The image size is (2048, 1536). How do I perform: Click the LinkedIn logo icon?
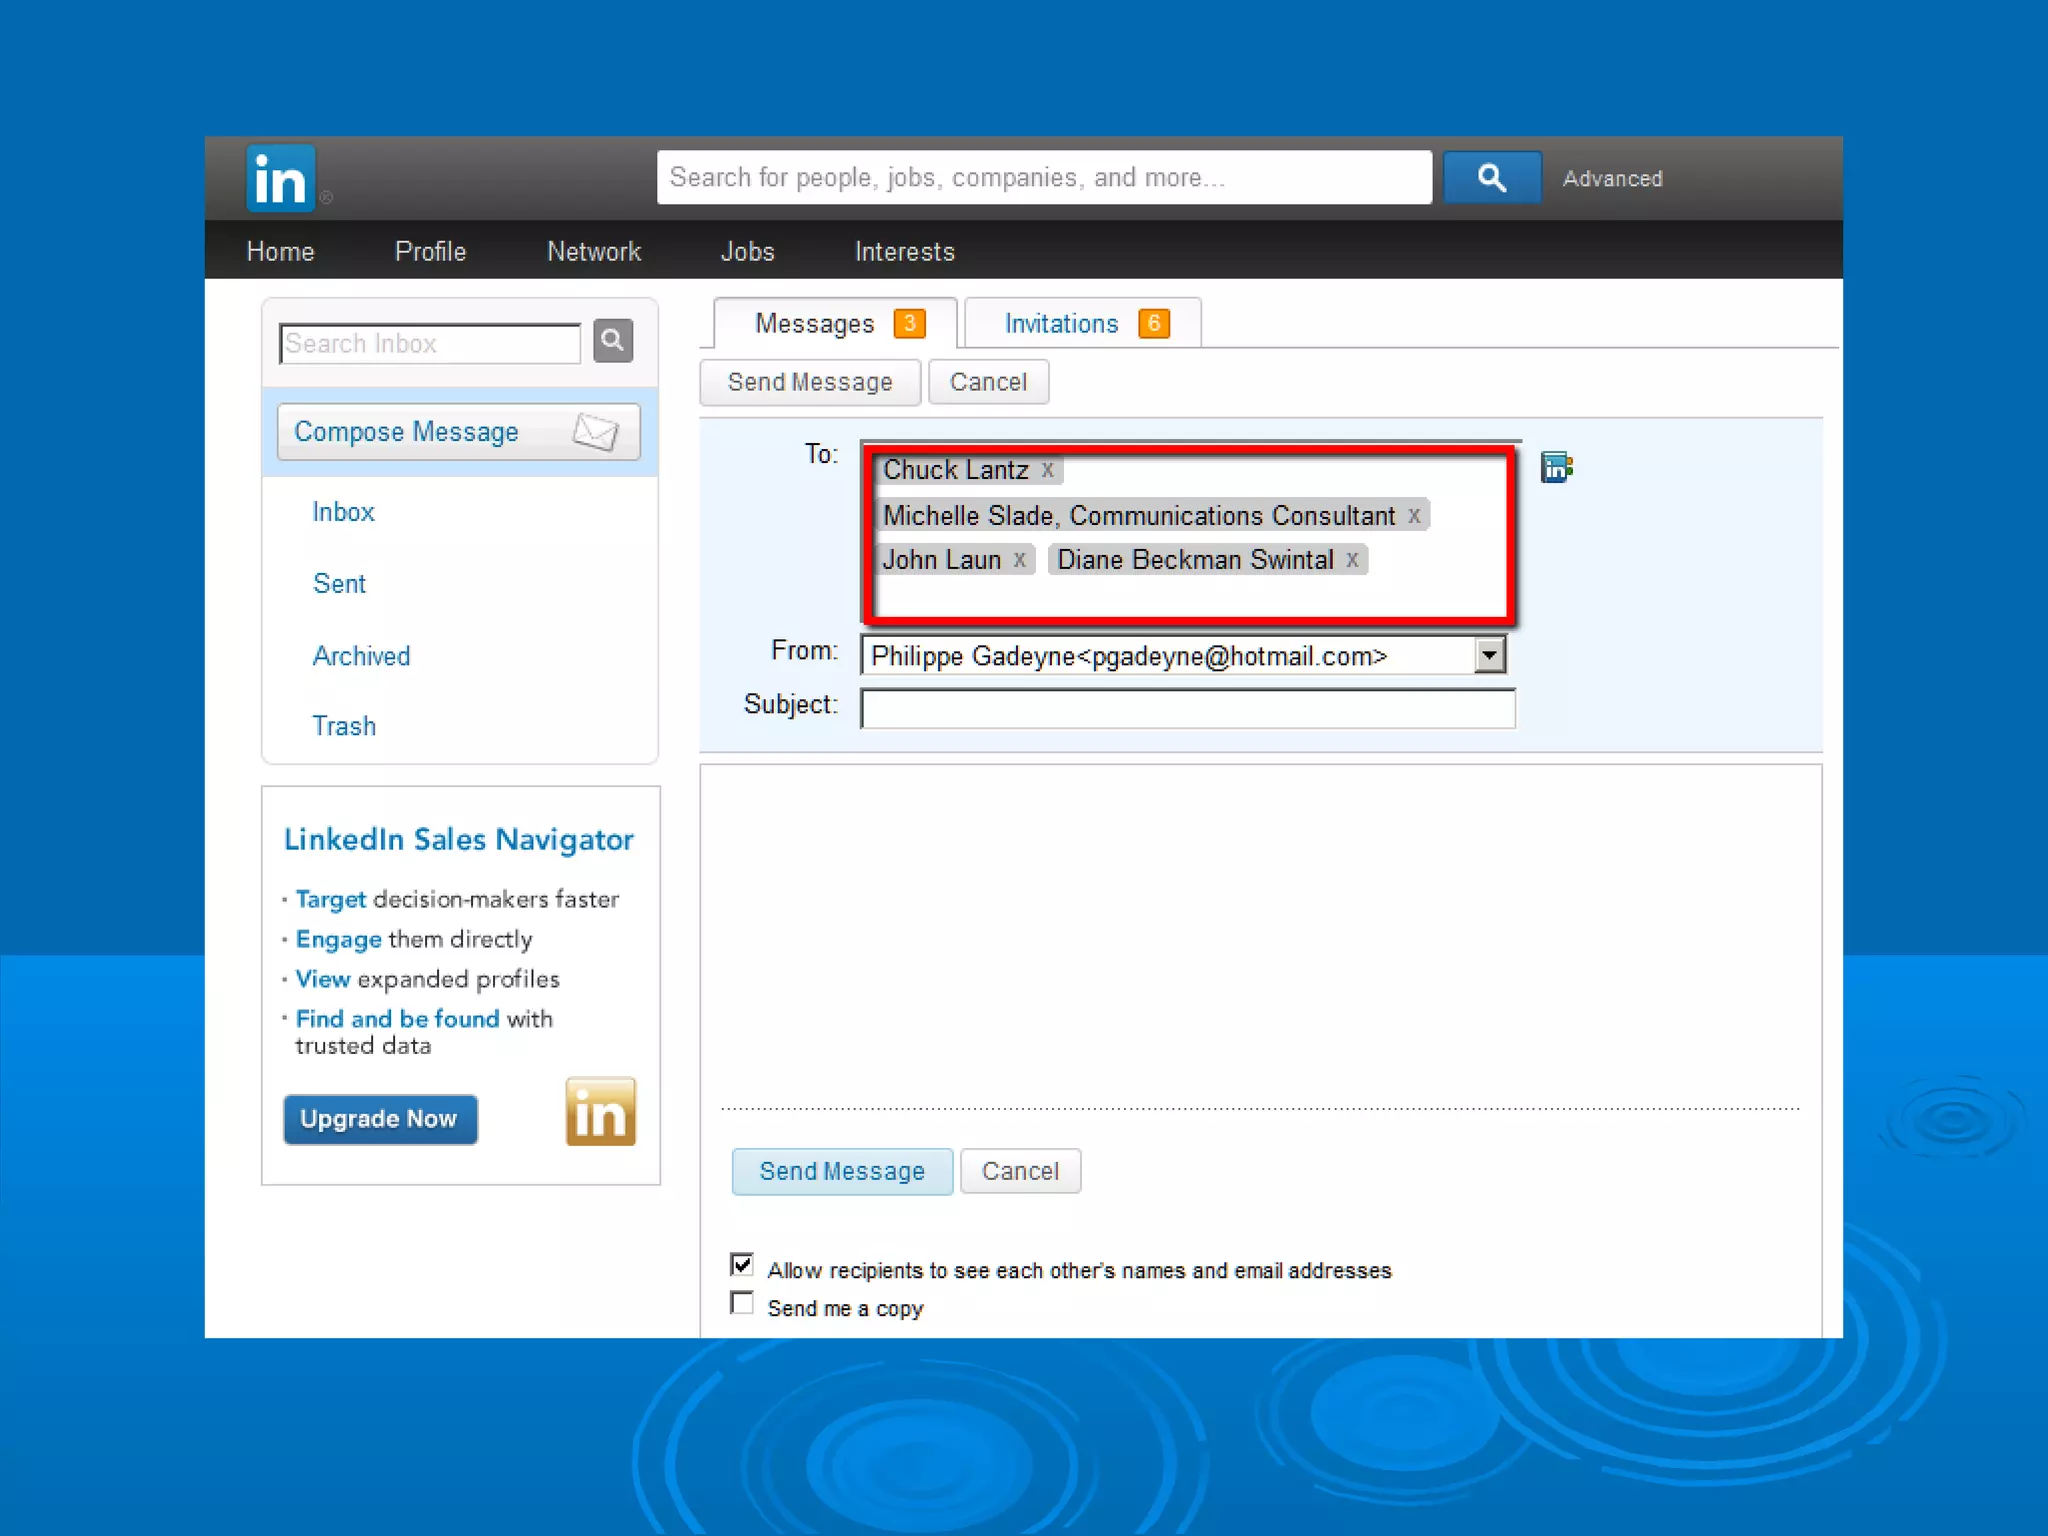point(280,179)
